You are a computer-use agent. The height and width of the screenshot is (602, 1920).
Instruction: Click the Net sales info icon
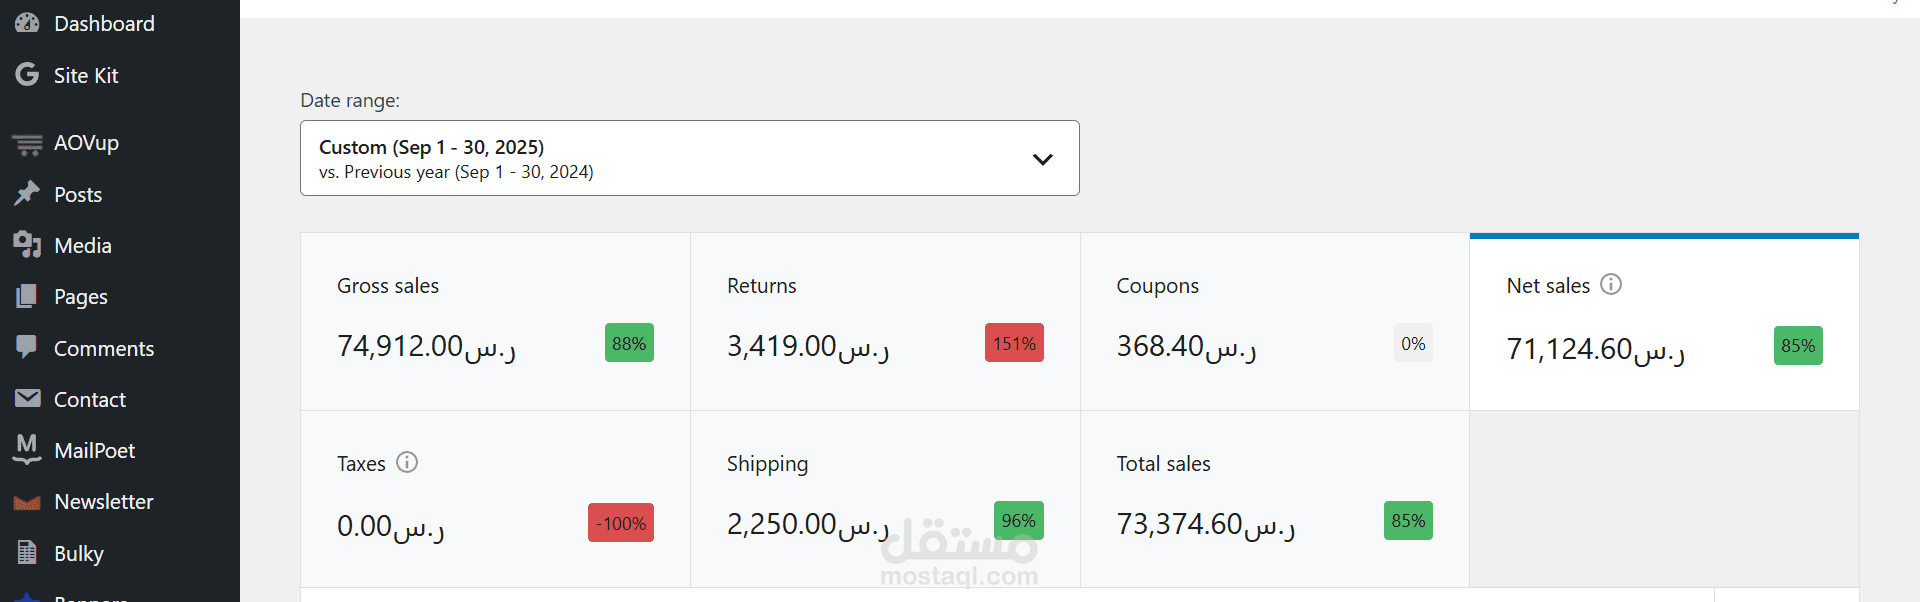(1611, 284)
